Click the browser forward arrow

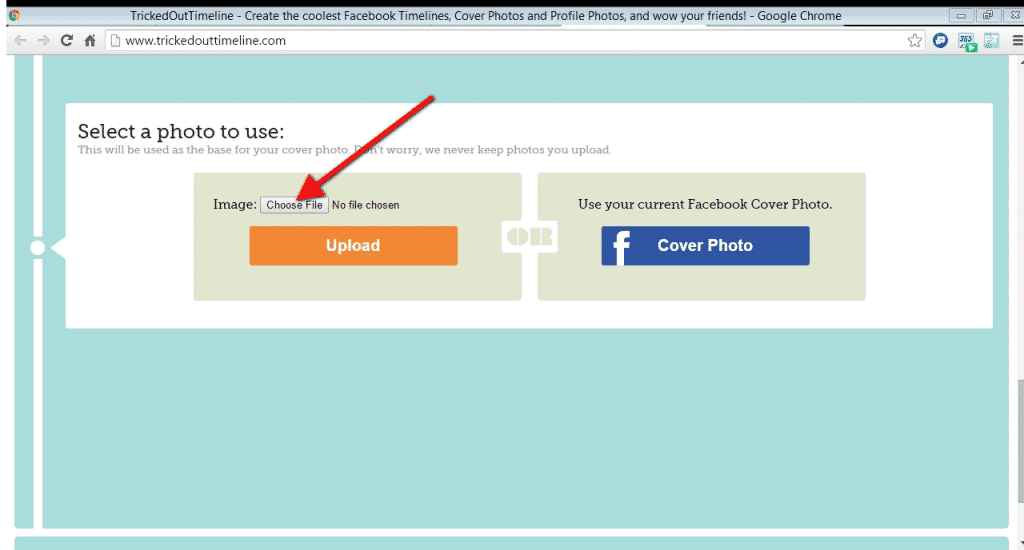pos(43,40)
